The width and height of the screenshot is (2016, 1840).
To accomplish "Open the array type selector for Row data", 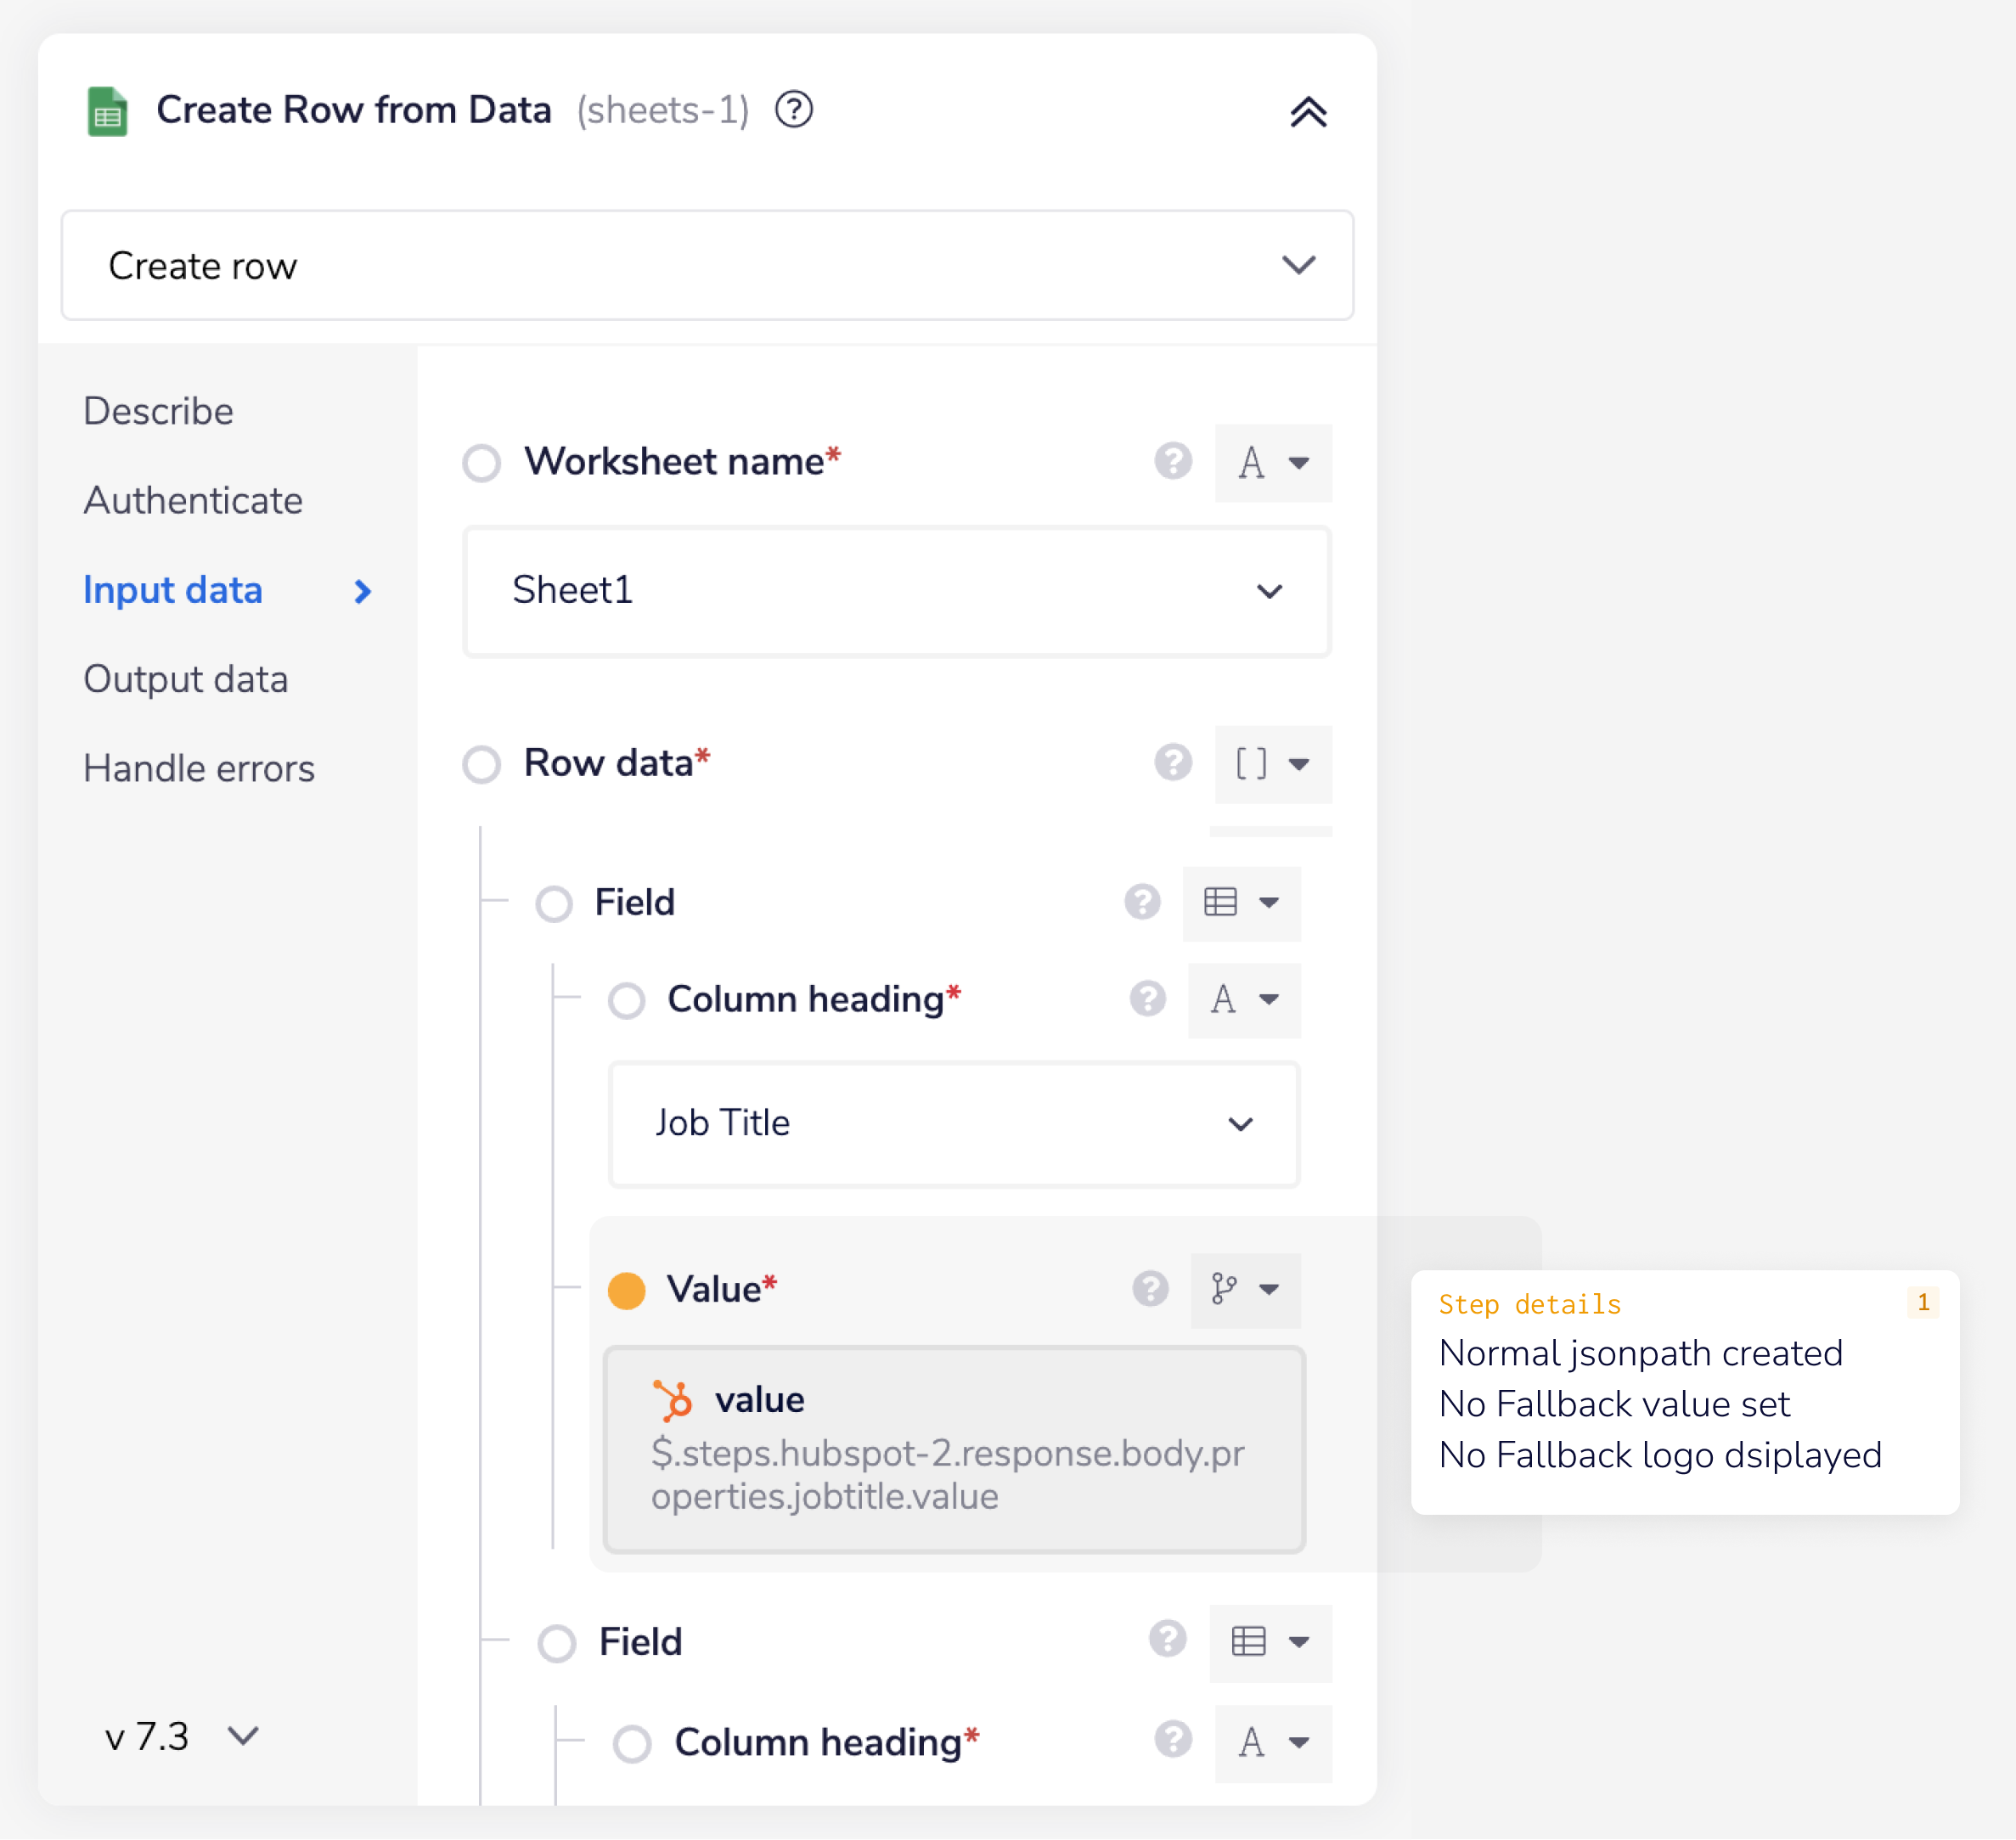I will (1272, 764).
